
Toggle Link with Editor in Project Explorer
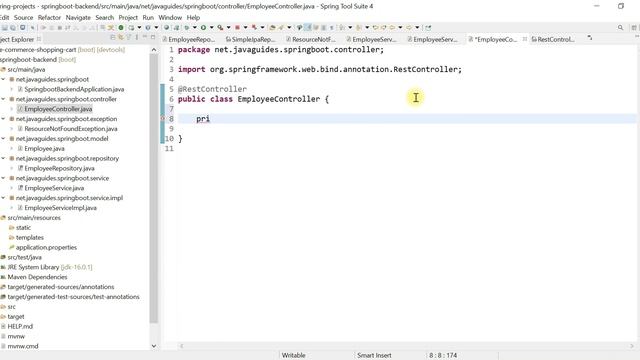(x=121, y=38)
